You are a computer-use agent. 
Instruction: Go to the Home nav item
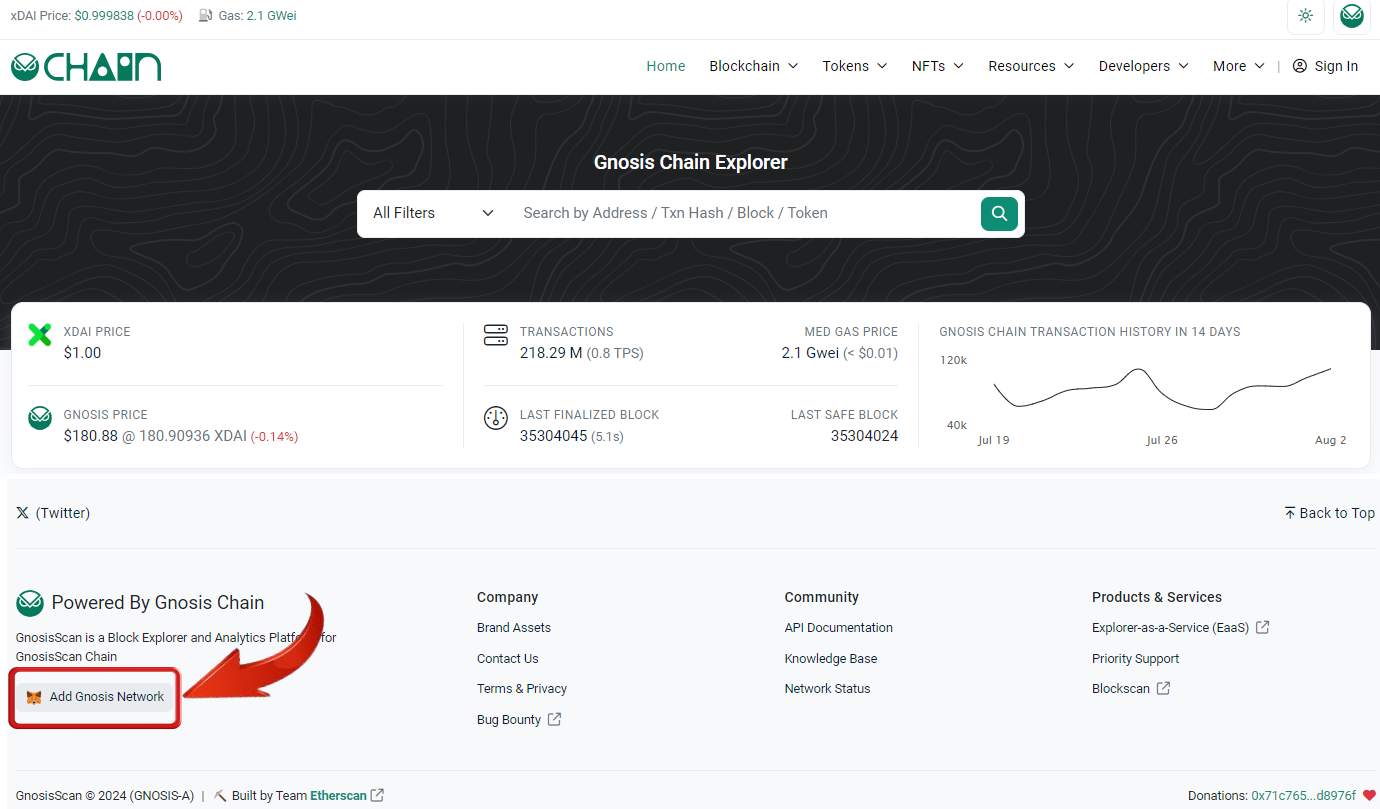tap(666, 66)
